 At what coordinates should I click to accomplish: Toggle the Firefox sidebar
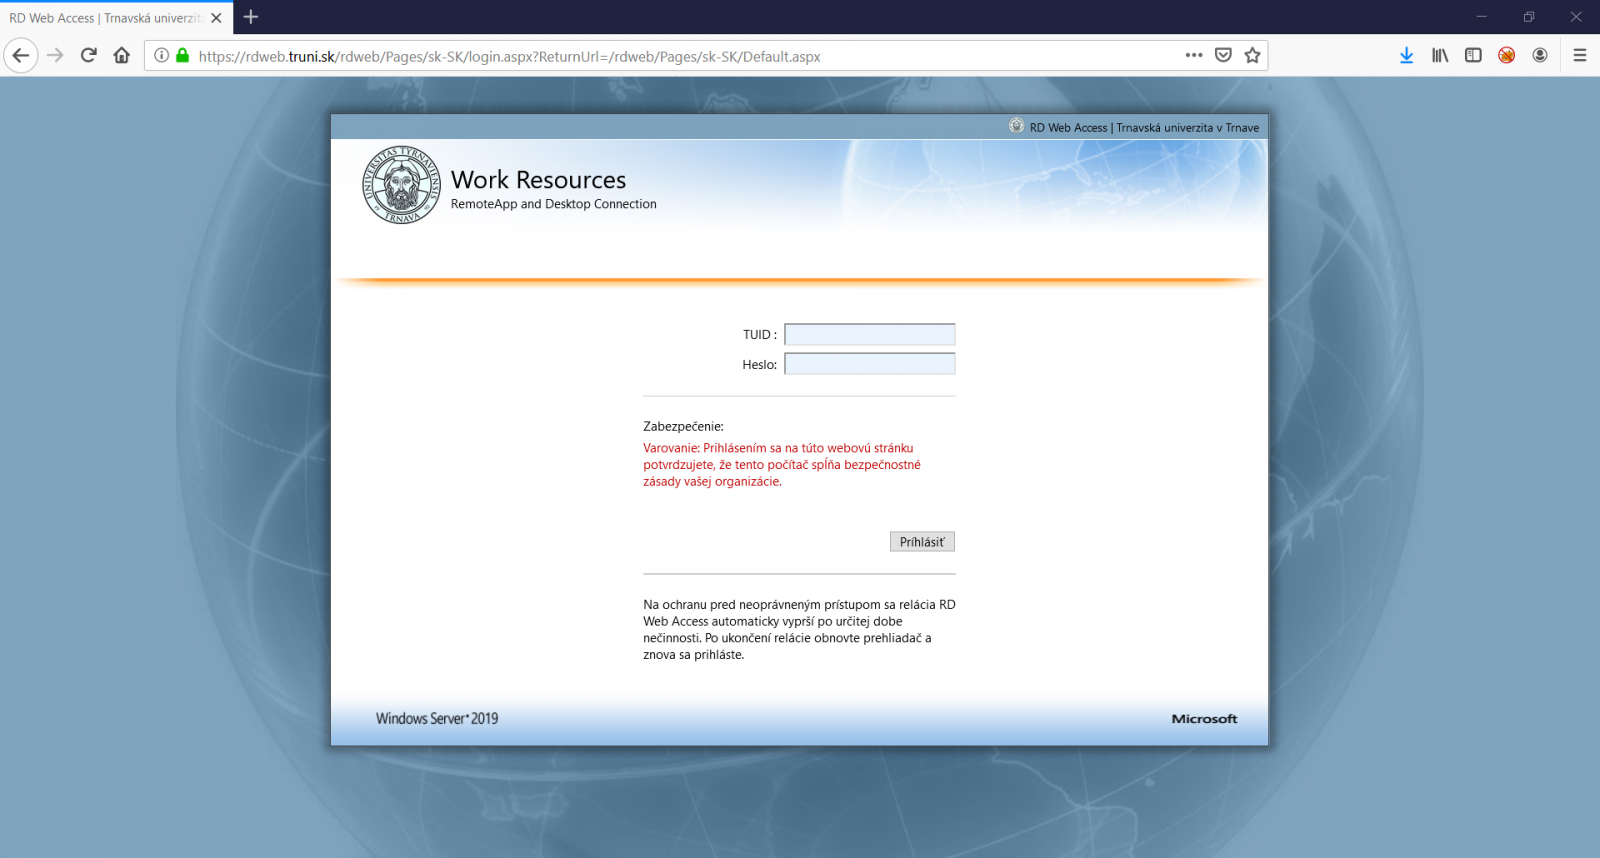pos(1473,55)
